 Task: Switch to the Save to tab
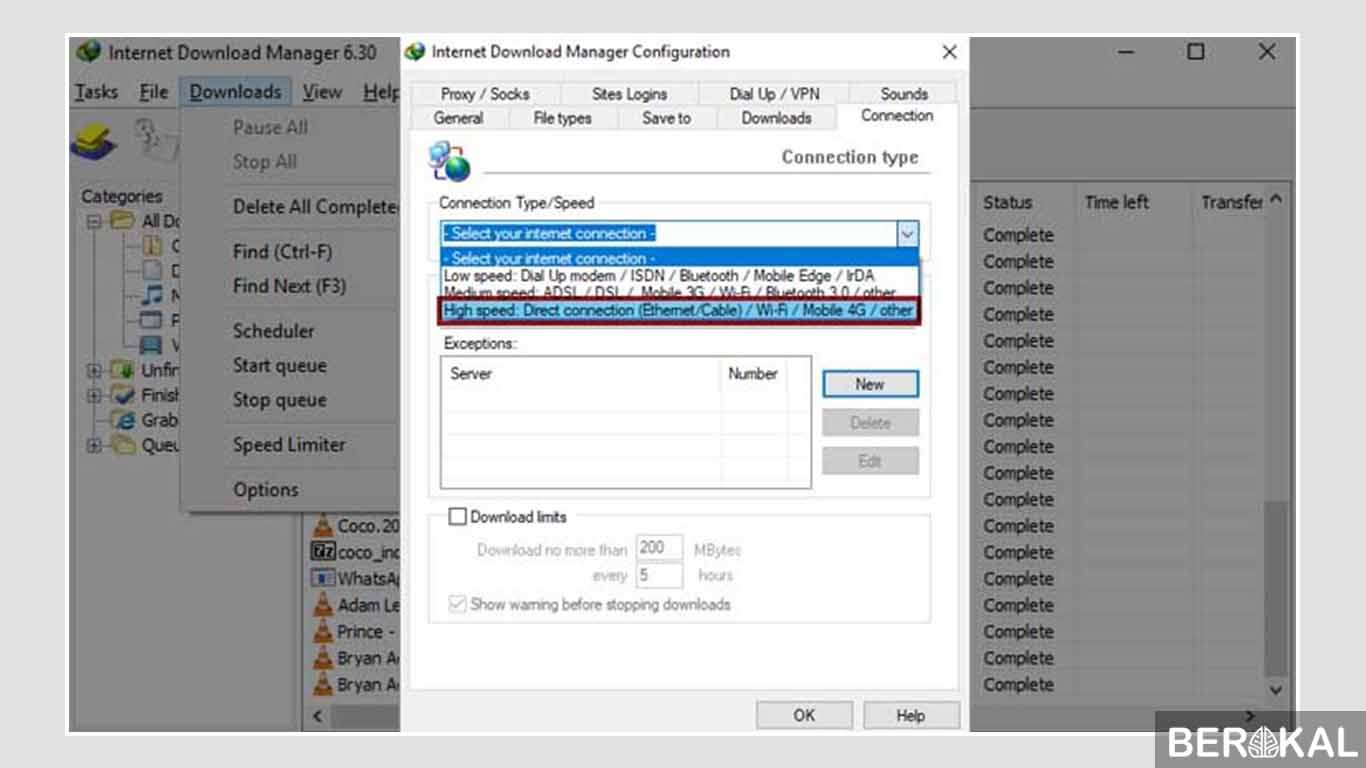tap(666, 118)
